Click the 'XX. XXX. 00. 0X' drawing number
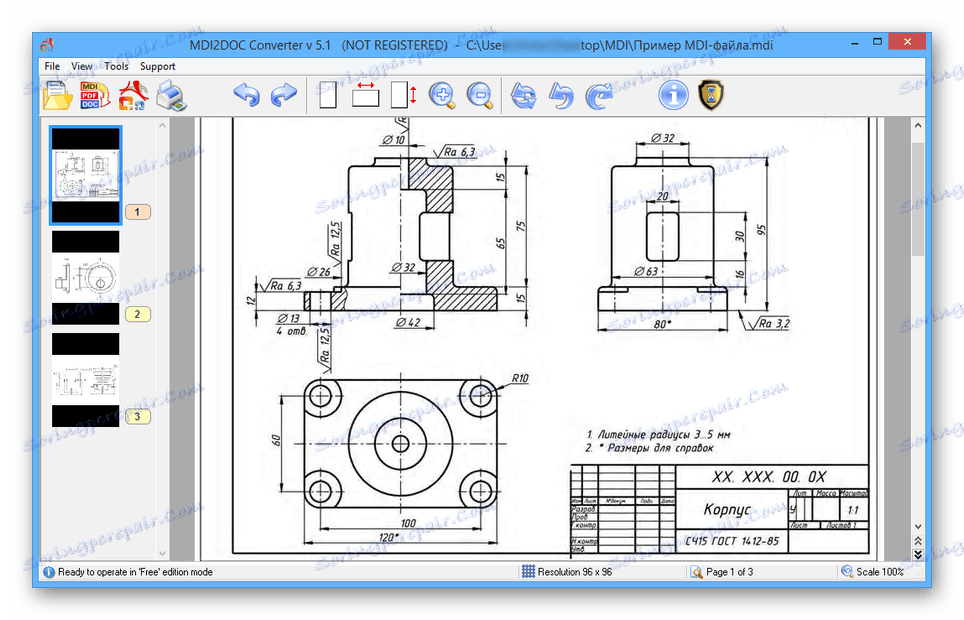Viewport: 964px width, 620px height. pyautogui.click(x=769, y=477)
